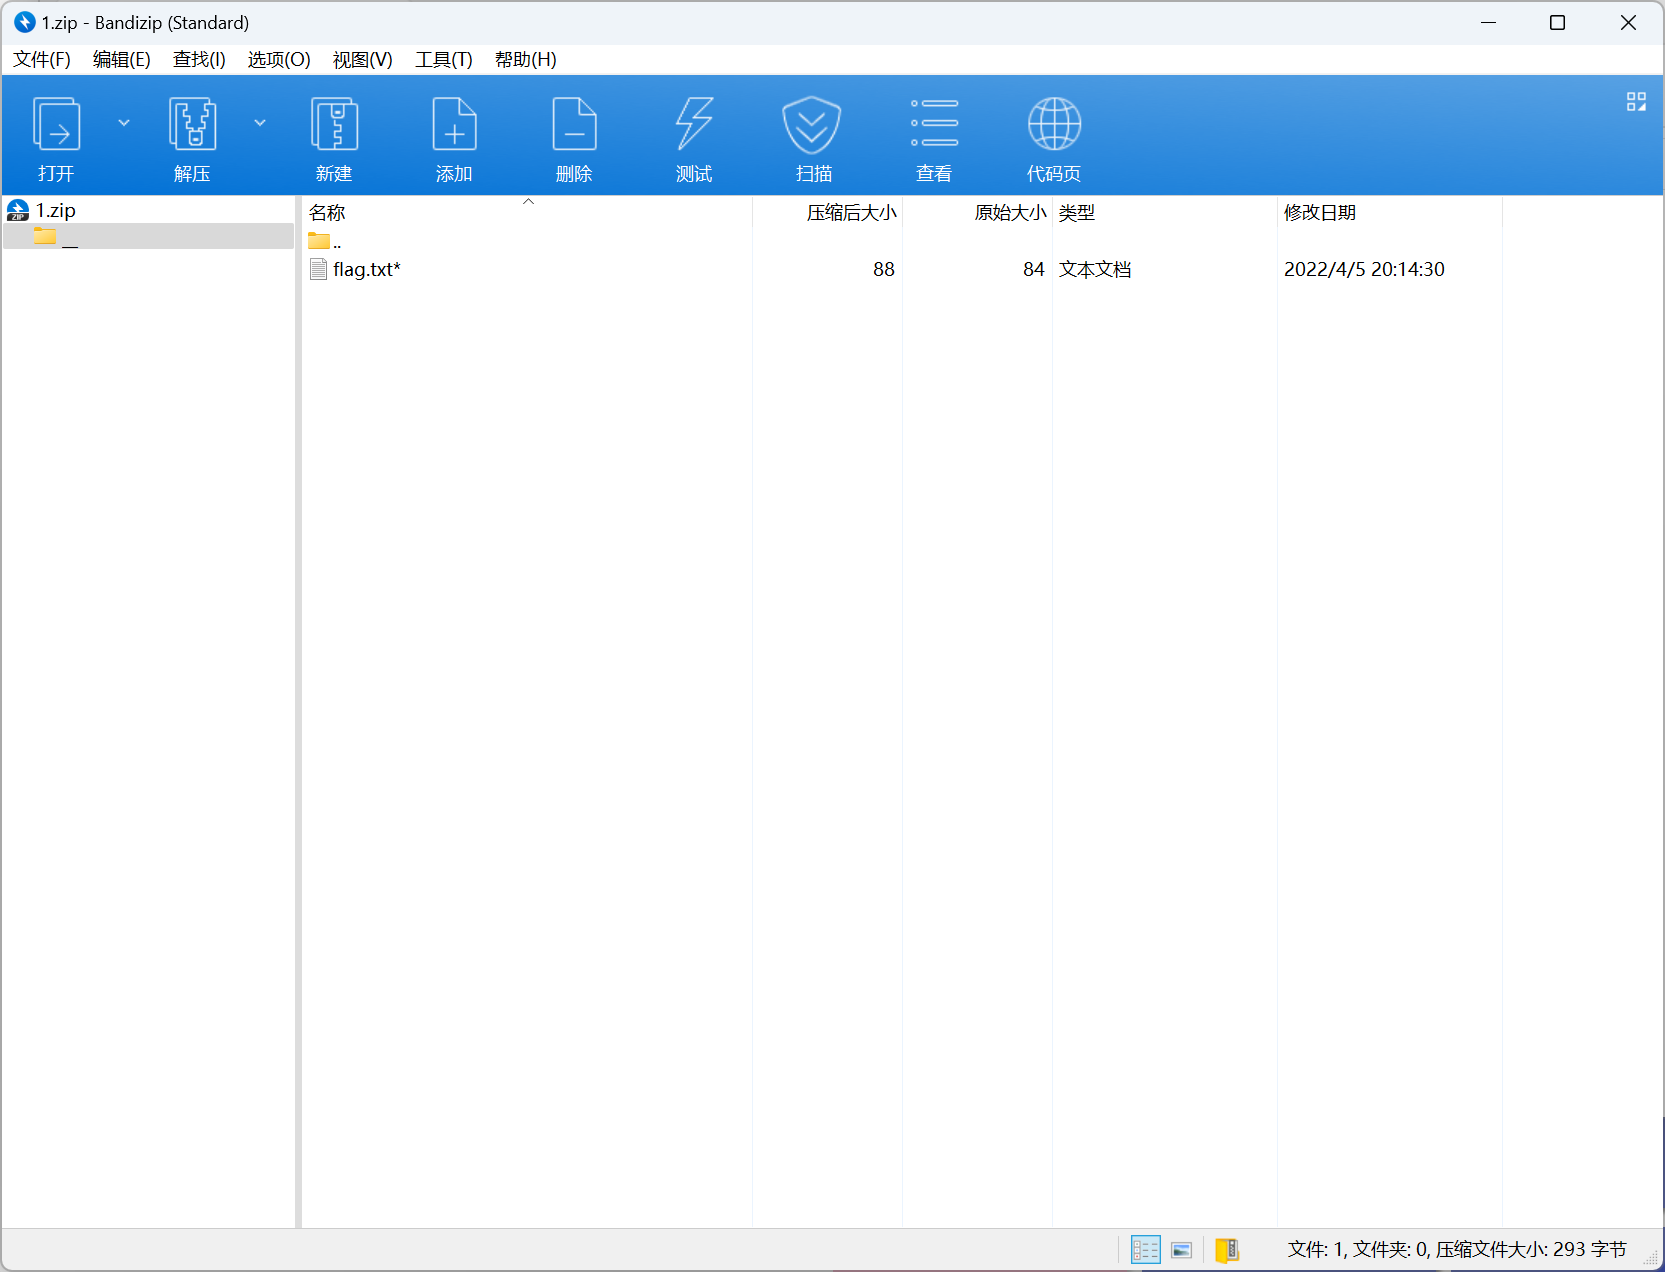Sort by 原始大小 column header
This screenshot has width=1665, height=1272.
pyautogui.click(x=1010, y=213)
